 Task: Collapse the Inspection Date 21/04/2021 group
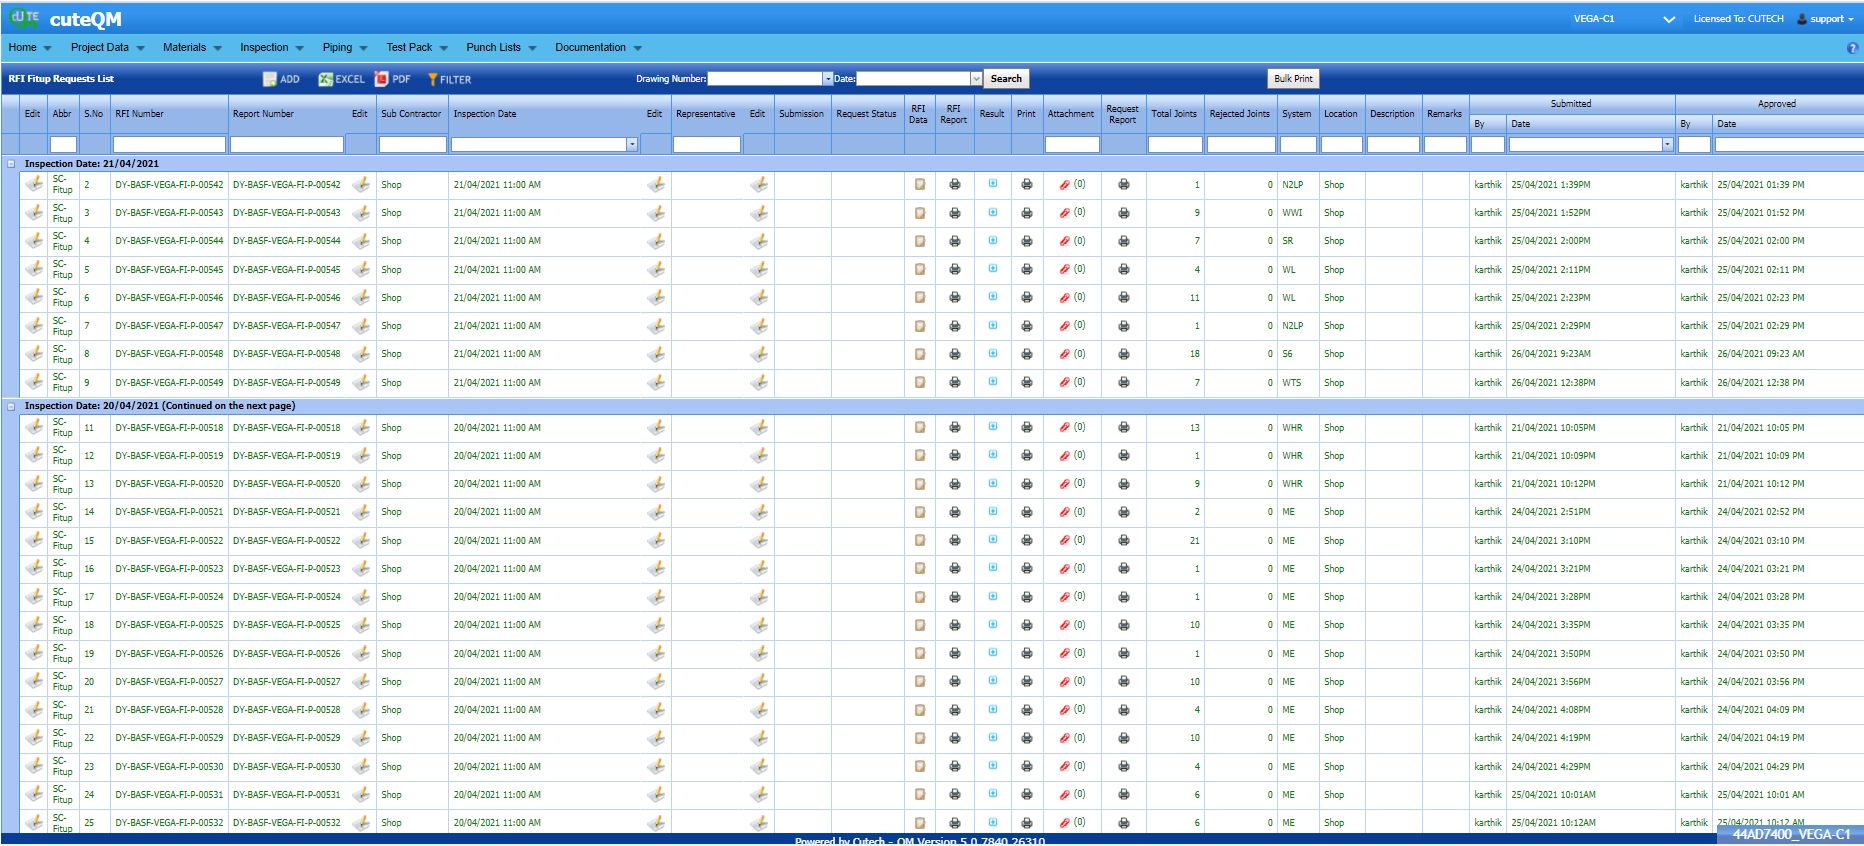(11, 164)
